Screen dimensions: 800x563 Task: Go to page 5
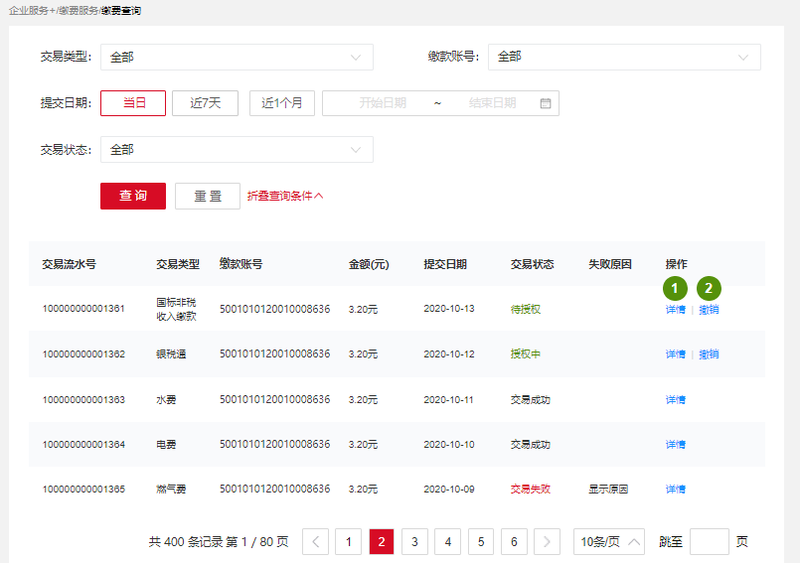pyautogui.click(x=481, y=542)
